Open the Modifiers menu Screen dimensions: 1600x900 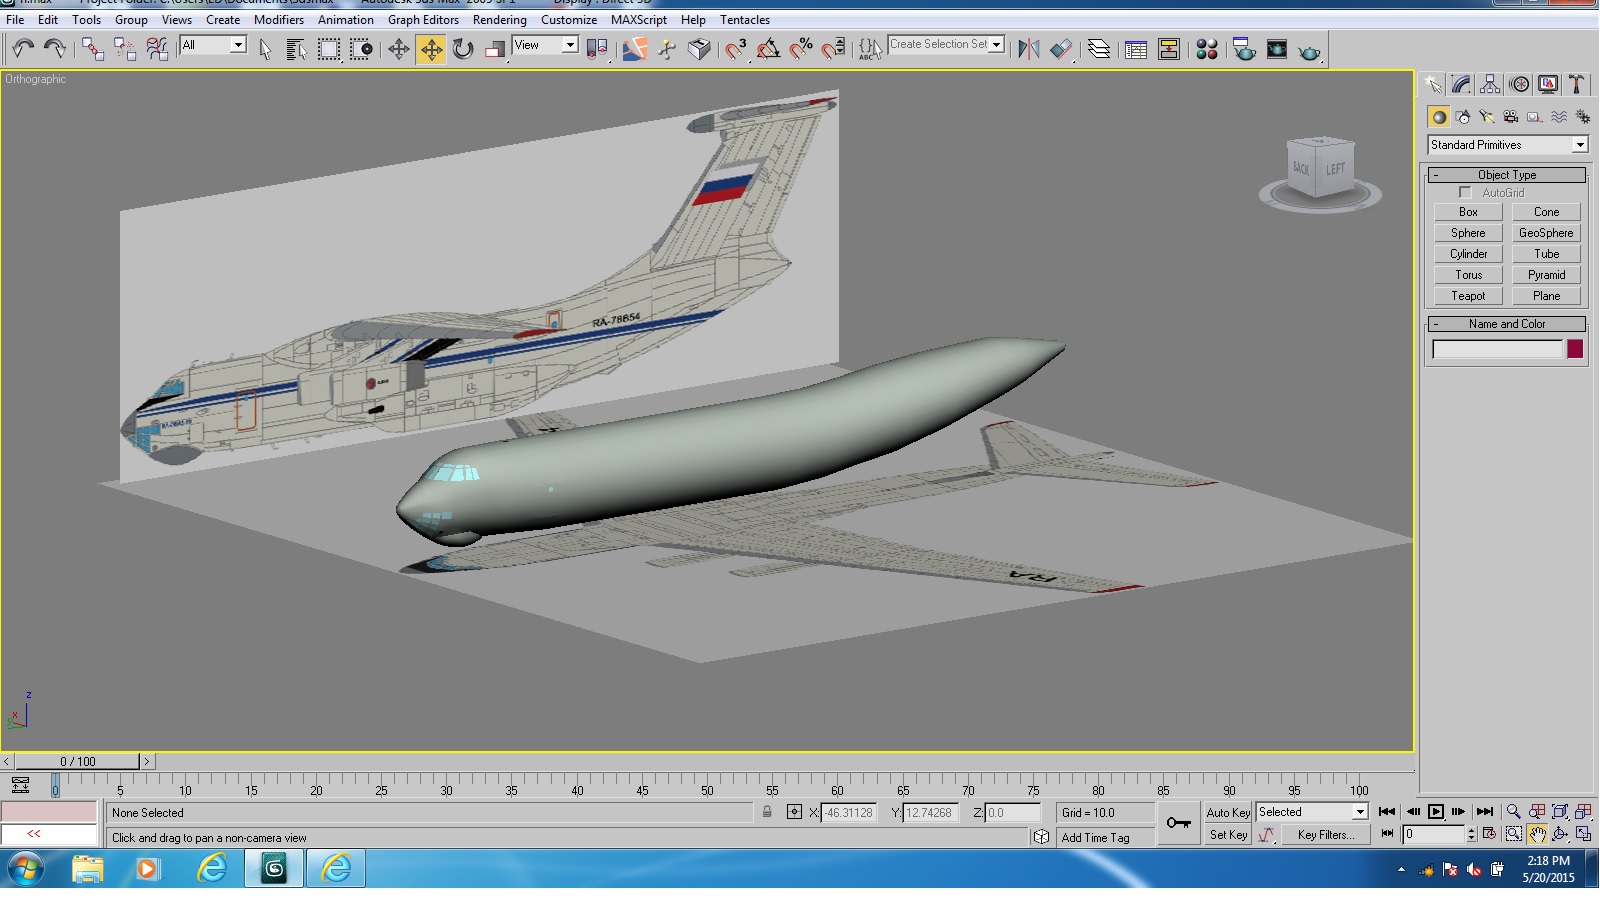tap(279, 19)
